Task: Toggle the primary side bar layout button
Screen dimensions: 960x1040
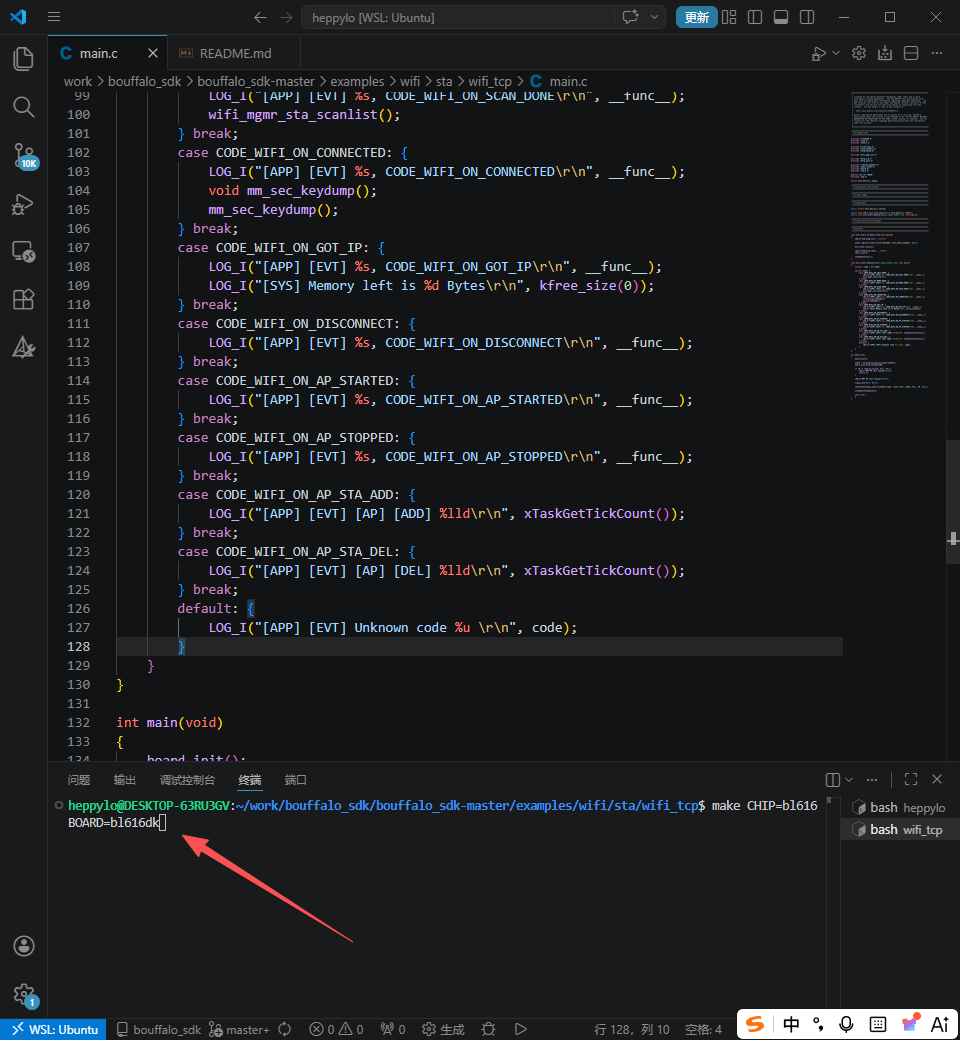Action: coord(755,17)
